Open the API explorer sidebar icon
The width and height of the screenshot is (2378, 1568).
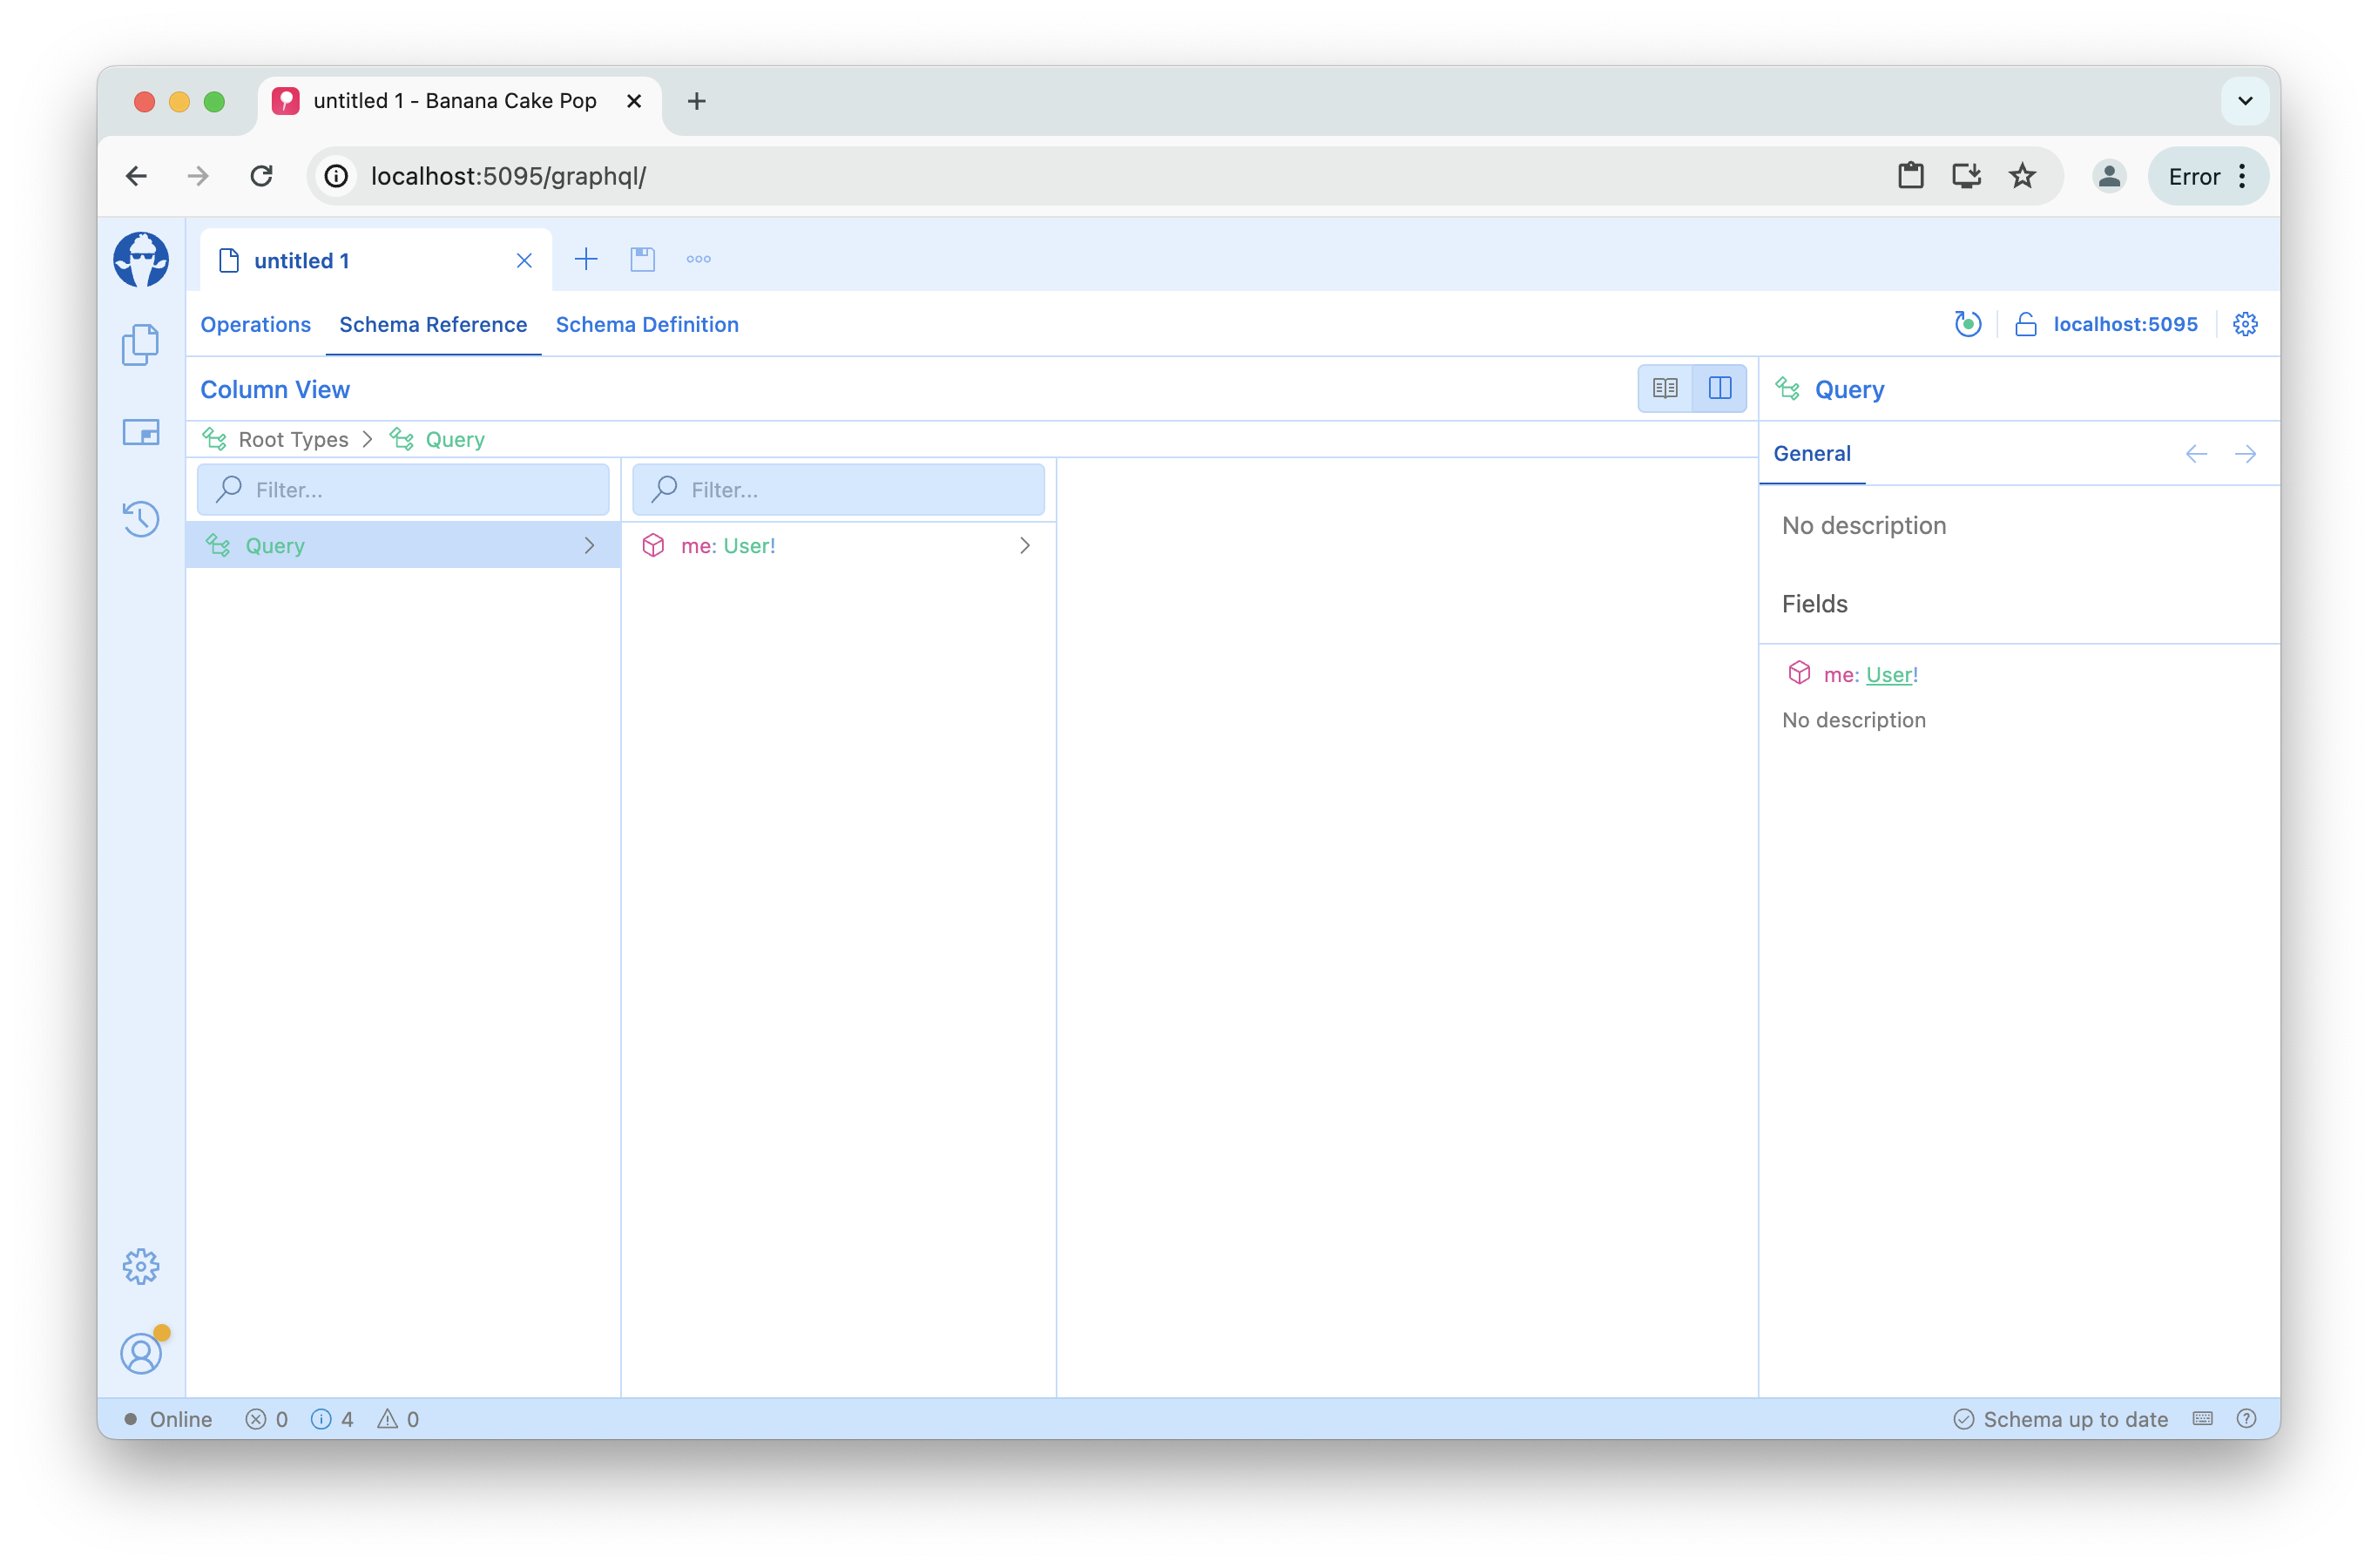pos(141,432)
